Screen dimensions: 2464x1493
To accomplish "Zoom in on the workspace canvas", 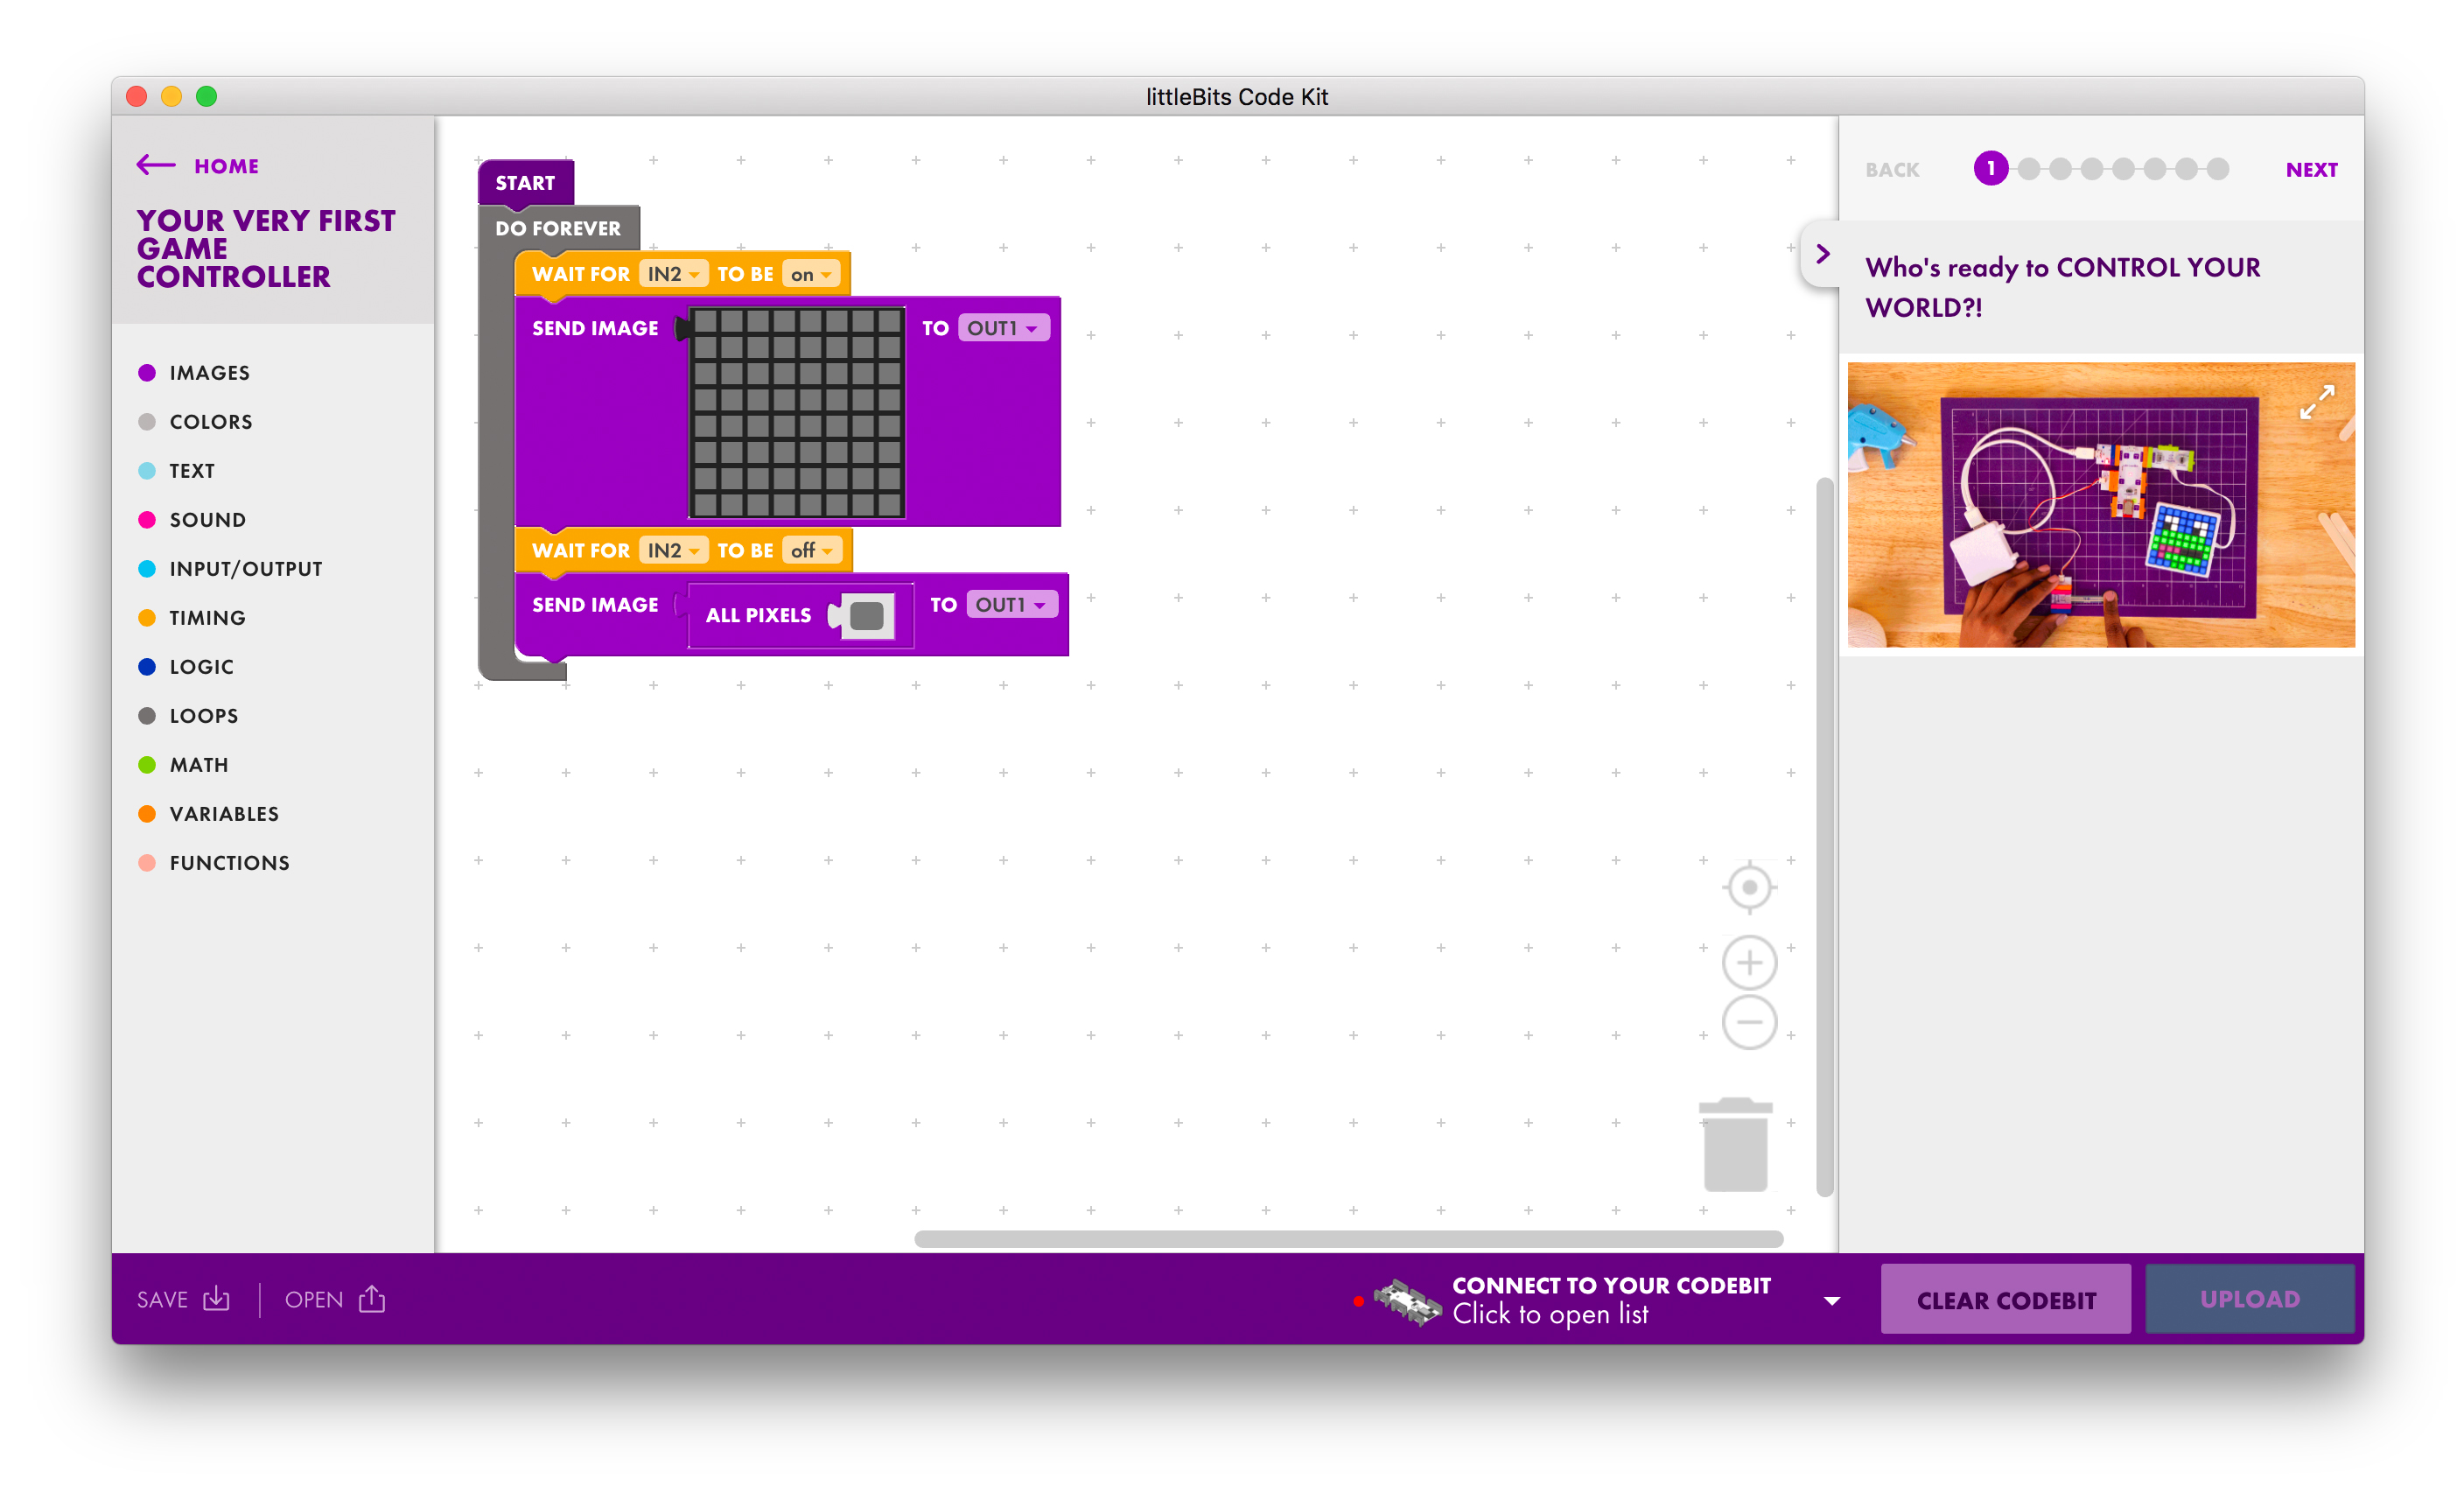I will pyautogui.click(x=1748, y=962).
